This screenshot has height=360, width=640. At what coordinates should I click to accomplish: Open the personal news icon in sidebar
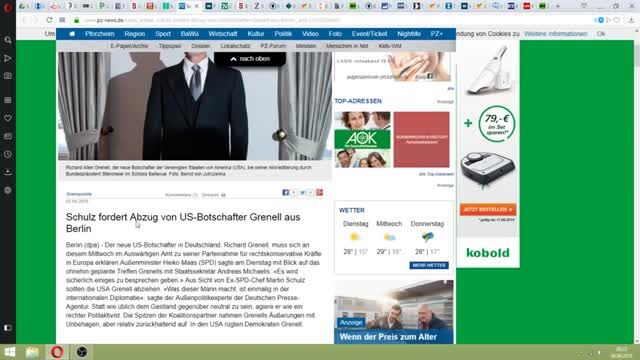[x=8, y=136]
